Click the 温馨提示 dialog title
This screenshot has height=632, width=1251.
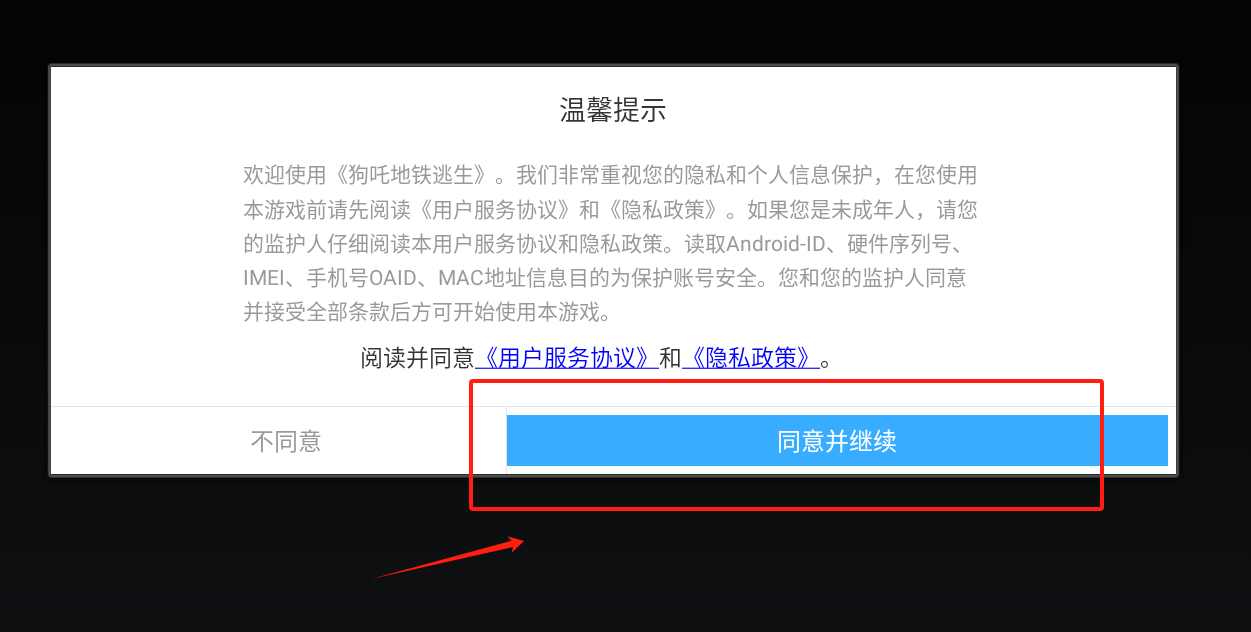pyautogui.click(x=613, y=110)
